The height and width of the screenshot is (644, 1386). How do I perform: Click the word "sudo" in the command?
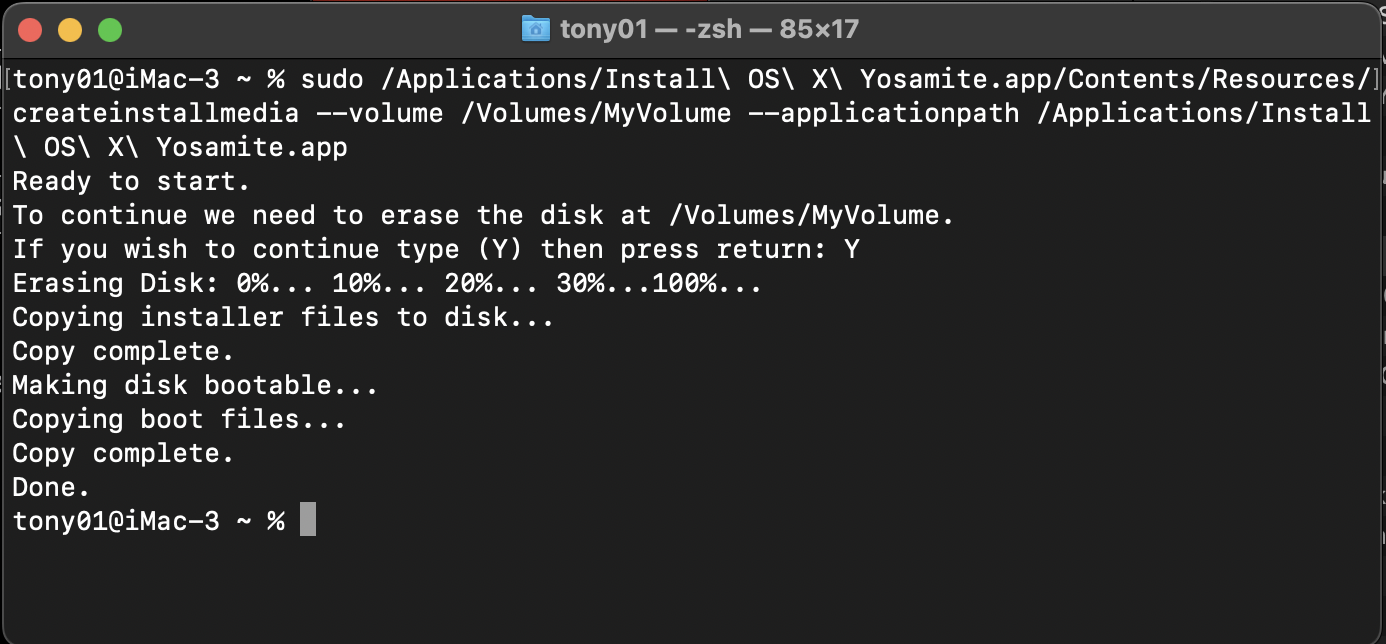click(331, 80)
